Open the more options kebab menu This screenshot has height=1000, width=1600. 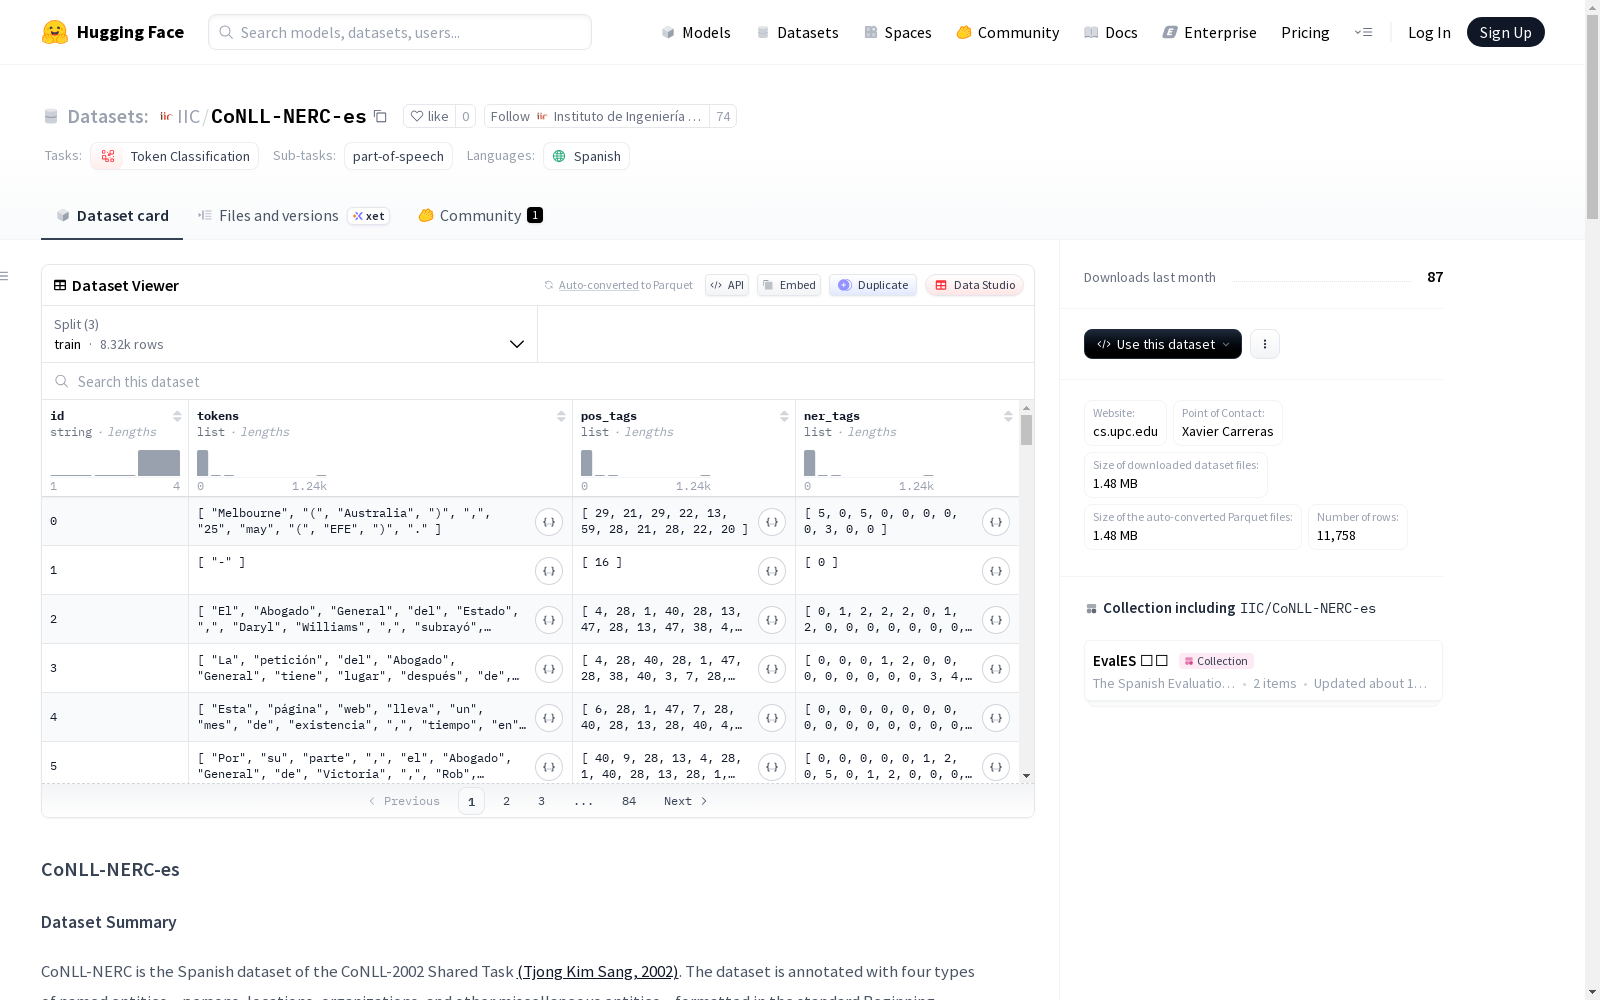click(x=1265, y=344)
